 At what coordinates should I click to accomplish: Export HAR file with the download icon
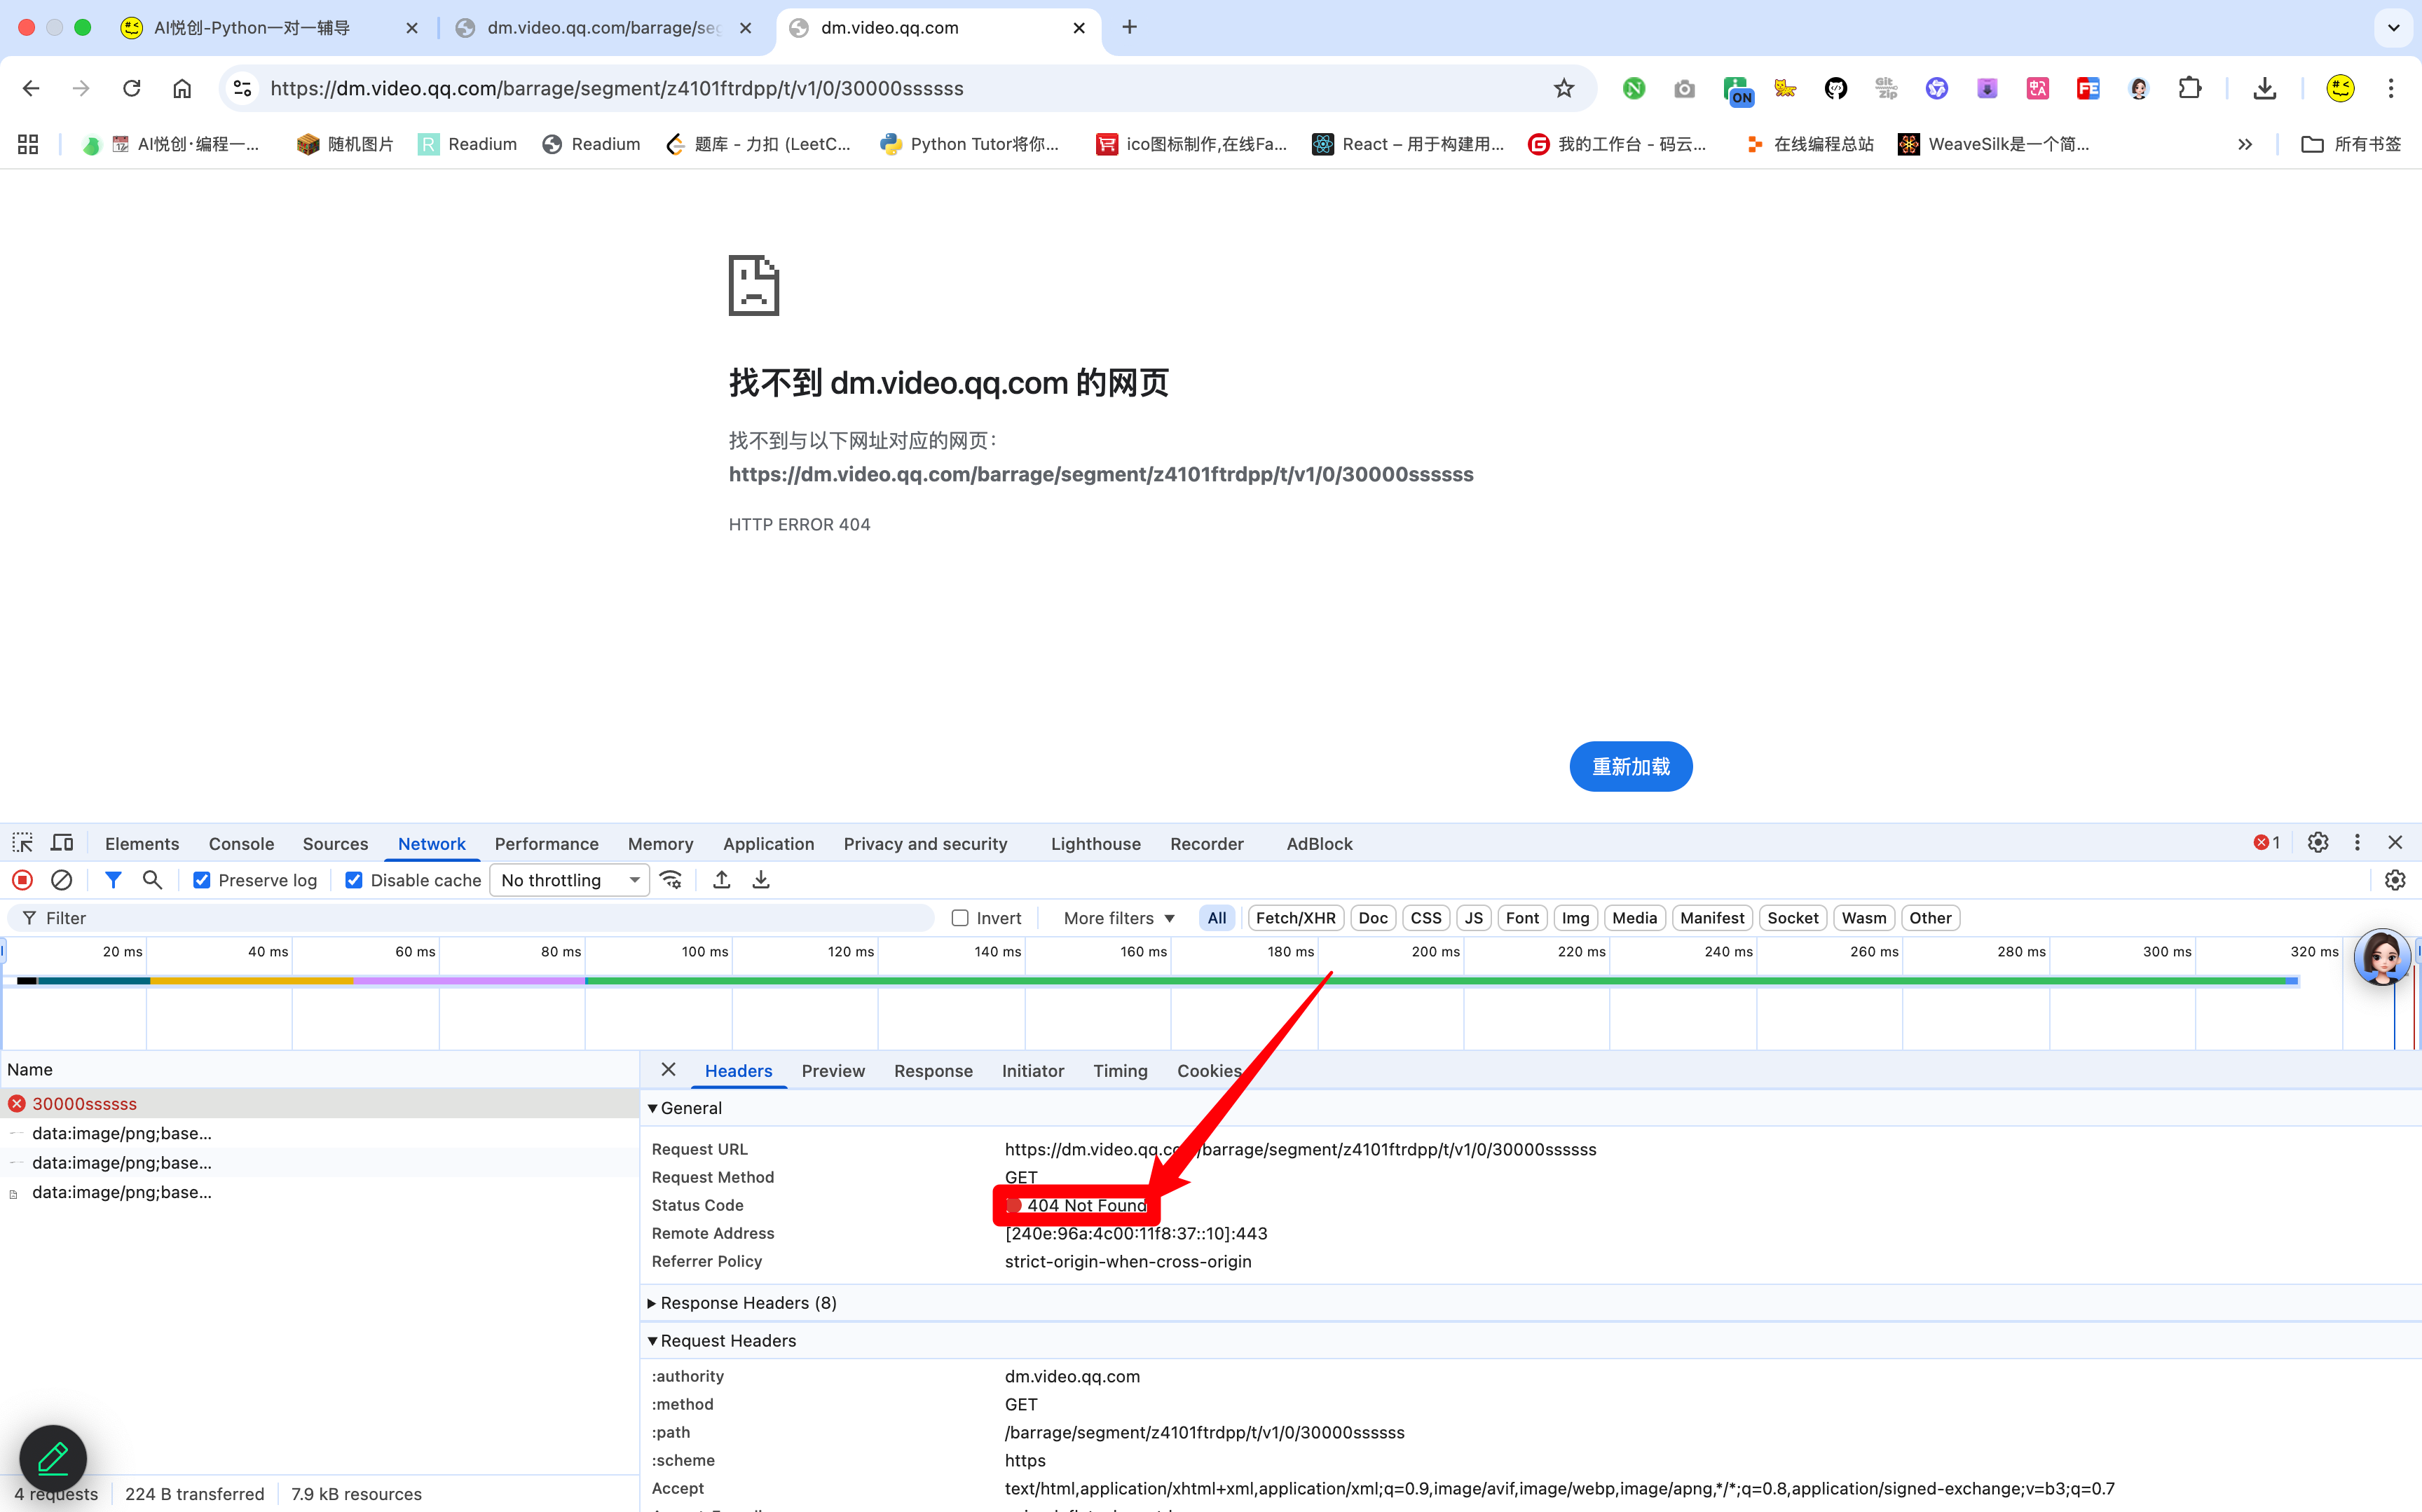coord(761,880)
